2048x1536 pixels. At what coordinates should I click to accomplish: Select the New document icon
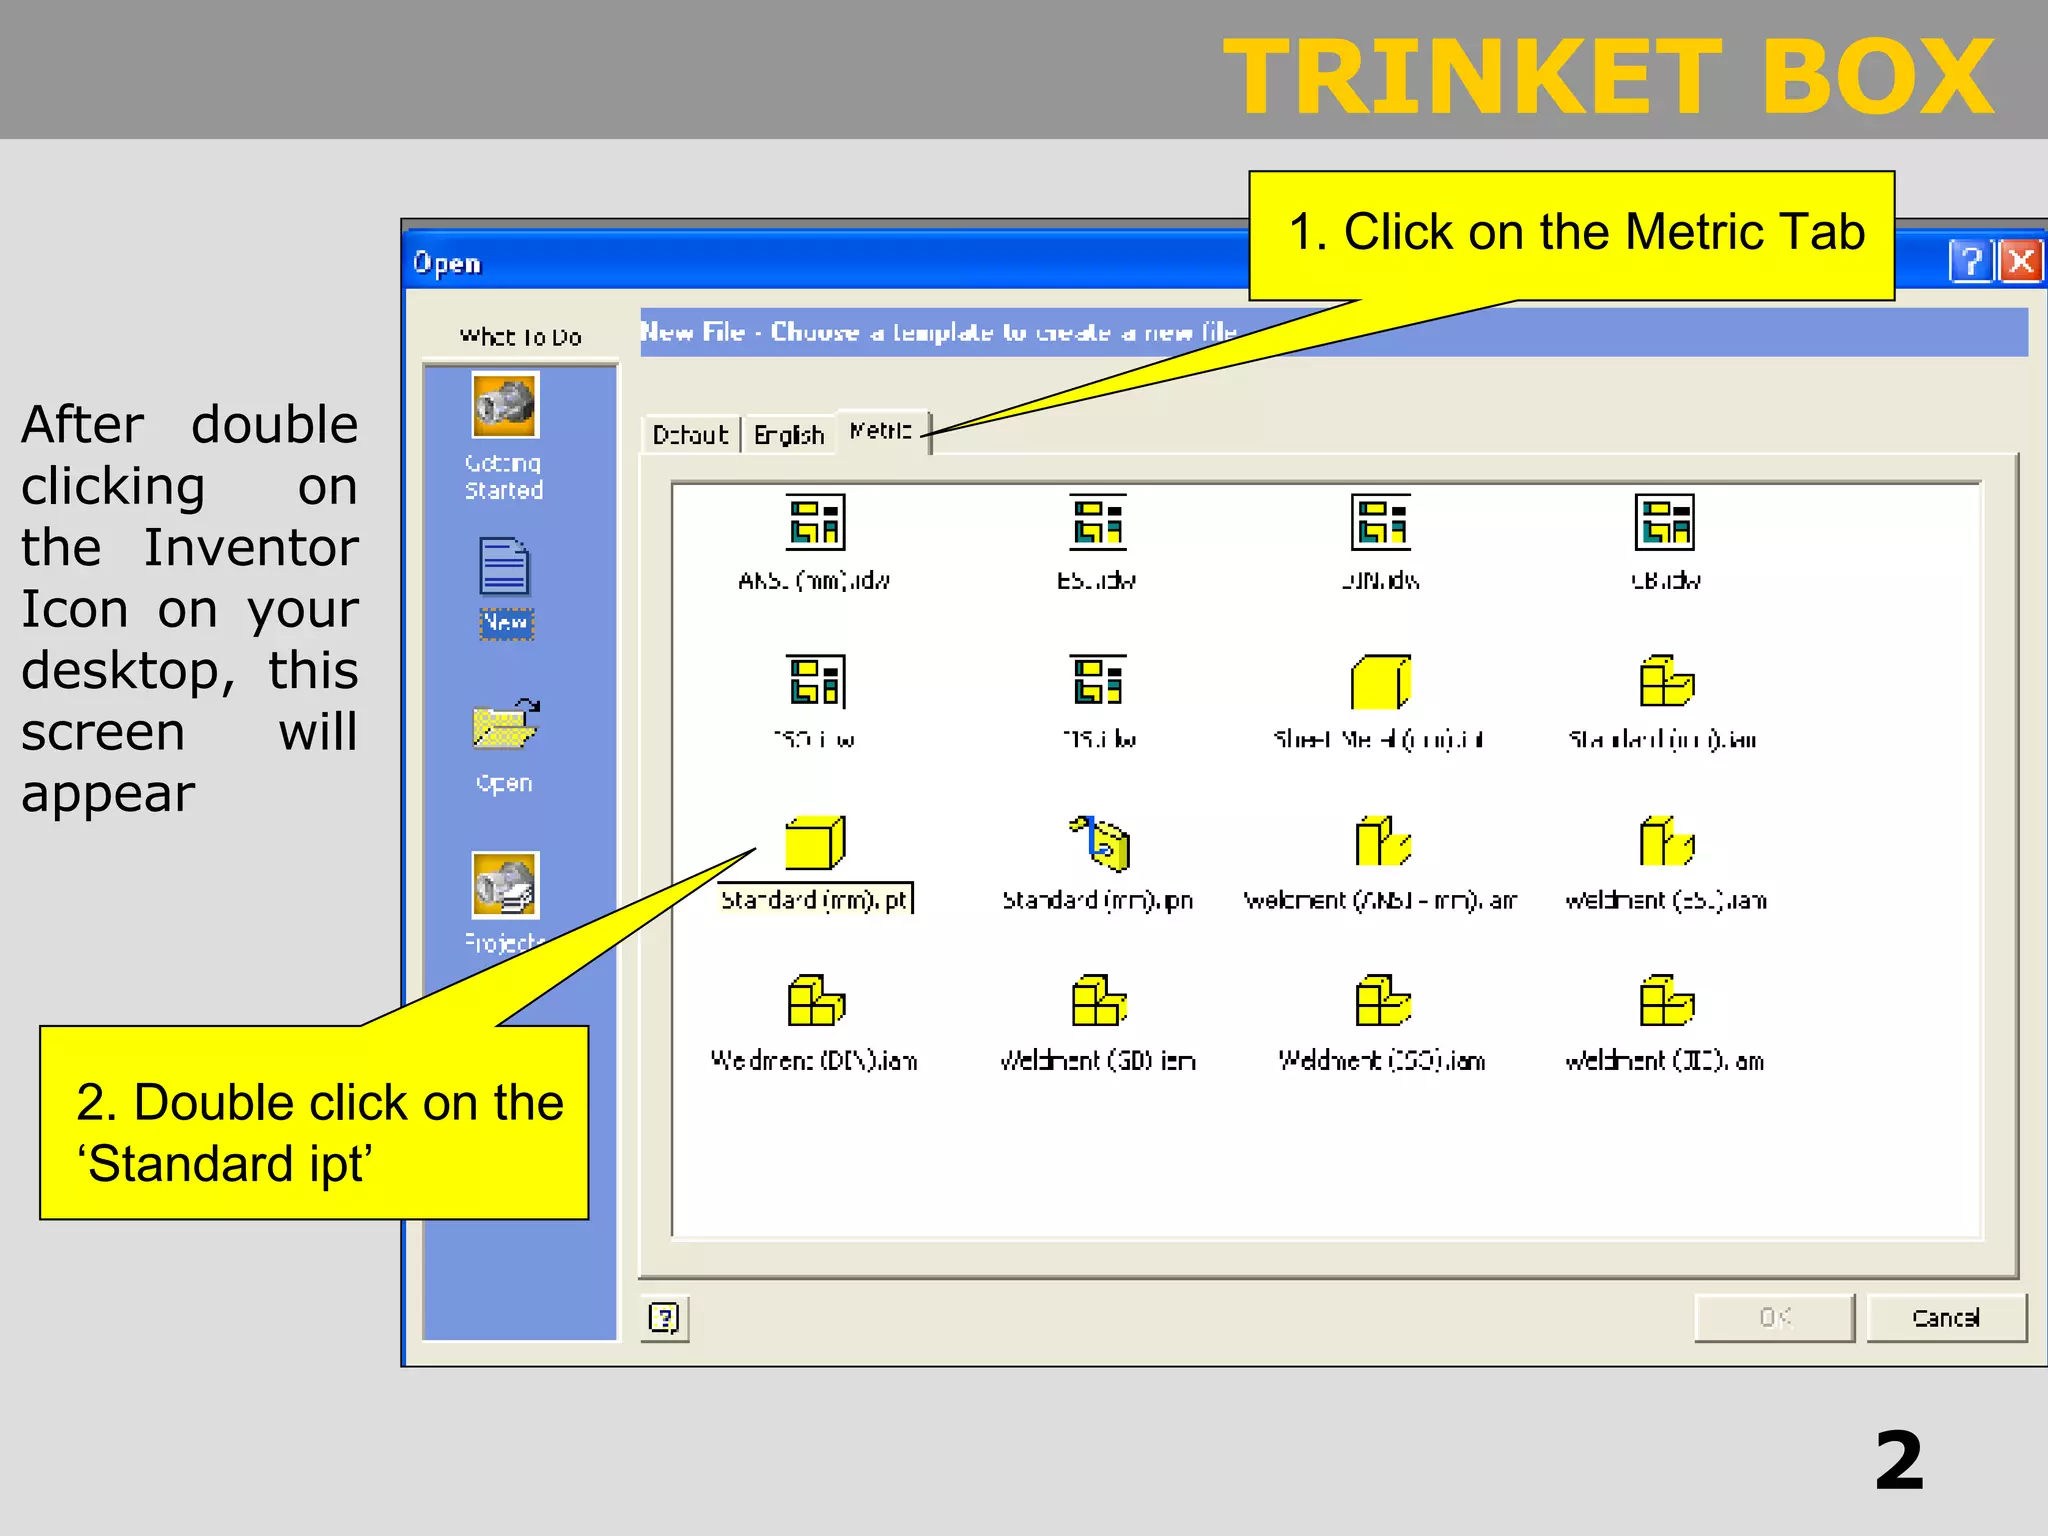tap(505, 567)
